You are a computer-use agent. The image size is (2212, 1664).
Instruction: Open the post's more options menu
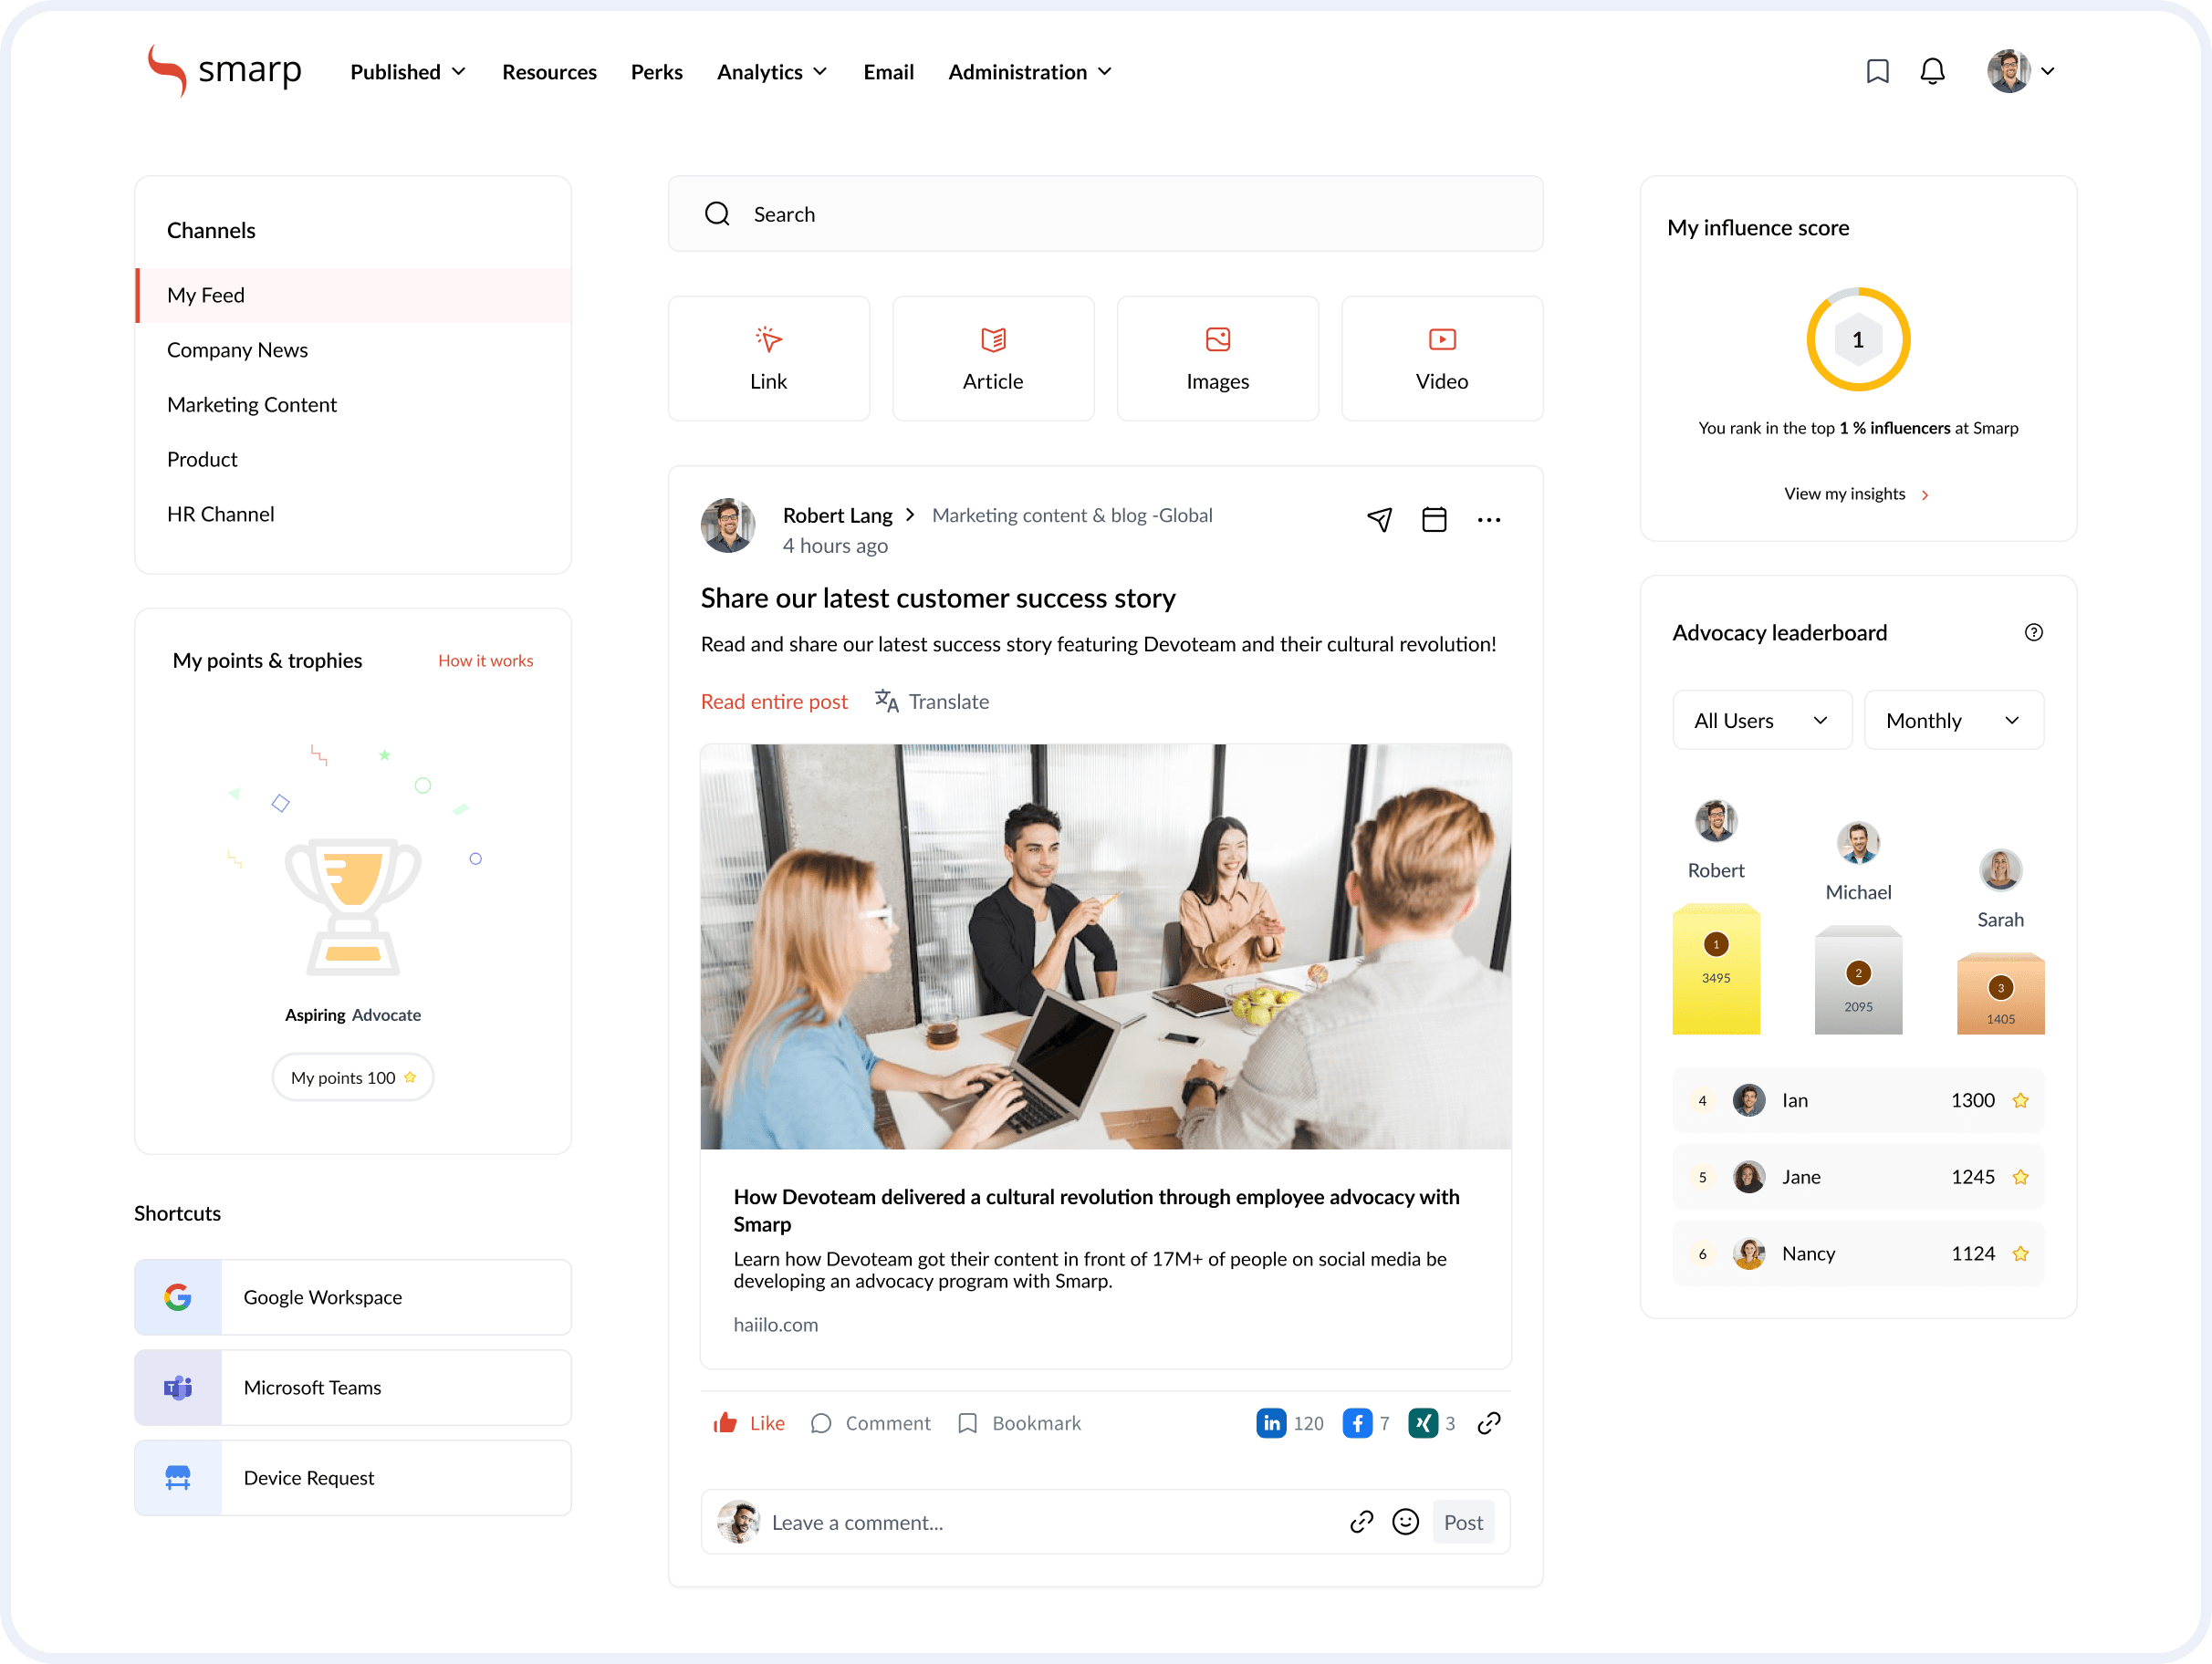tap(1489, 519)
